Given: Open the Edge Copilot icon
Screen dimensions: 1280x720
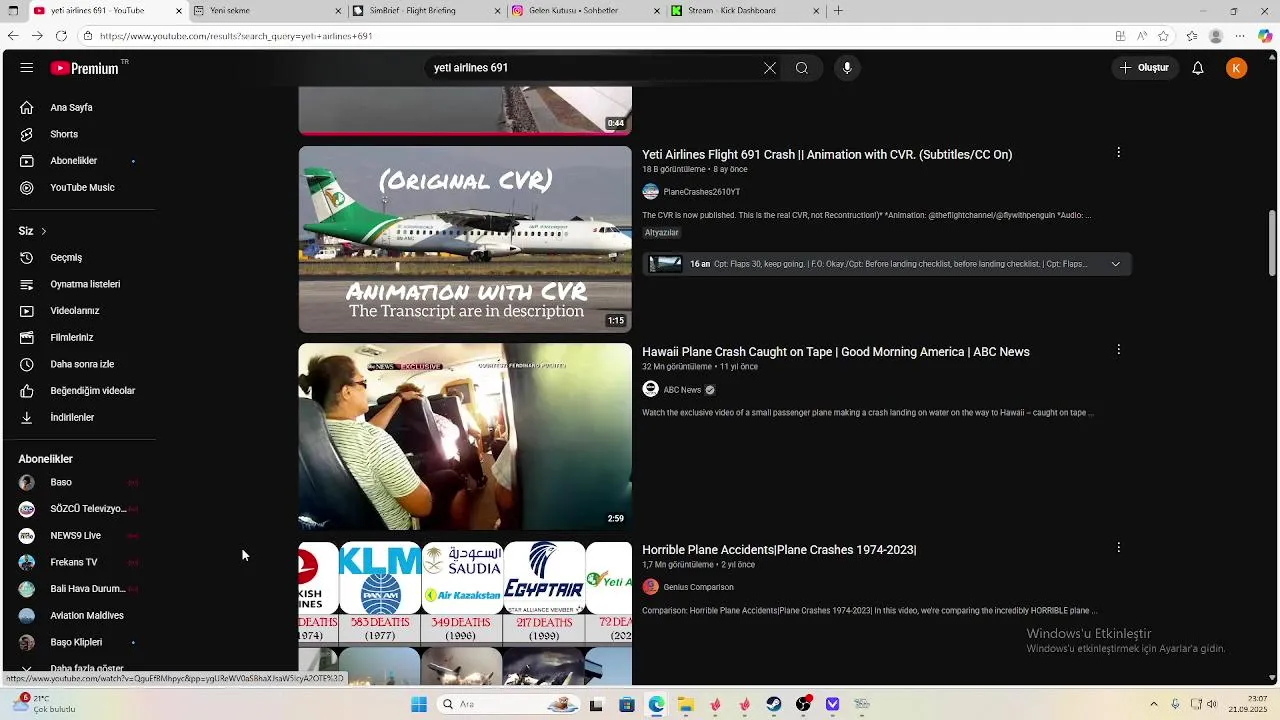Looking at the screenshot, I should 1265,36.
